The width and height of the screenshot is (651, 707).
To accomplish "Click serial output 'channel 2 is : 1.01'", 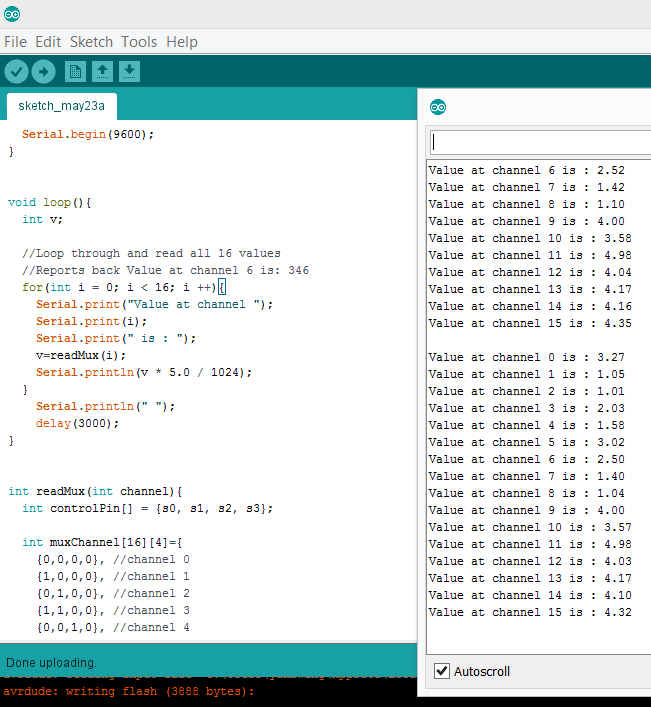I will pos(558,391).
